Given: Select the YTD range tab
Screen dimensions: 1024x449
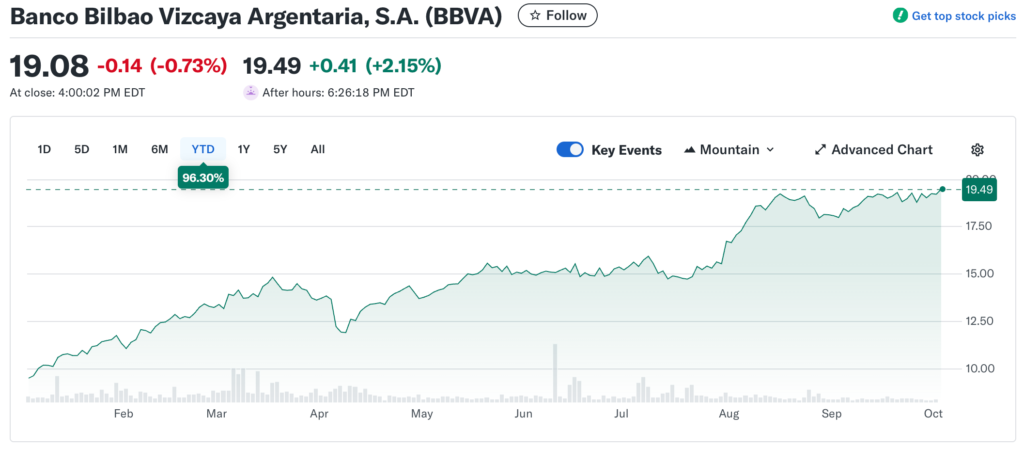Looking at the screenshot, I should (203, 149).
